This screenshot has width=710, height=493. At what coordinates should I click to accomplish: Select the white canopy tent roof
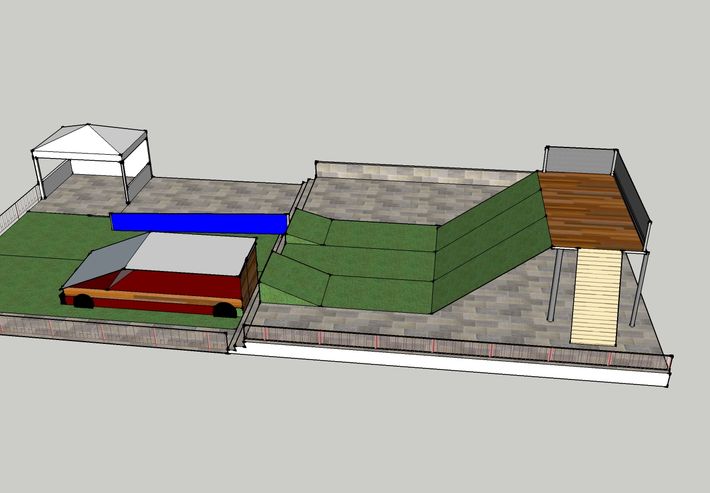(x=90, y=140)
